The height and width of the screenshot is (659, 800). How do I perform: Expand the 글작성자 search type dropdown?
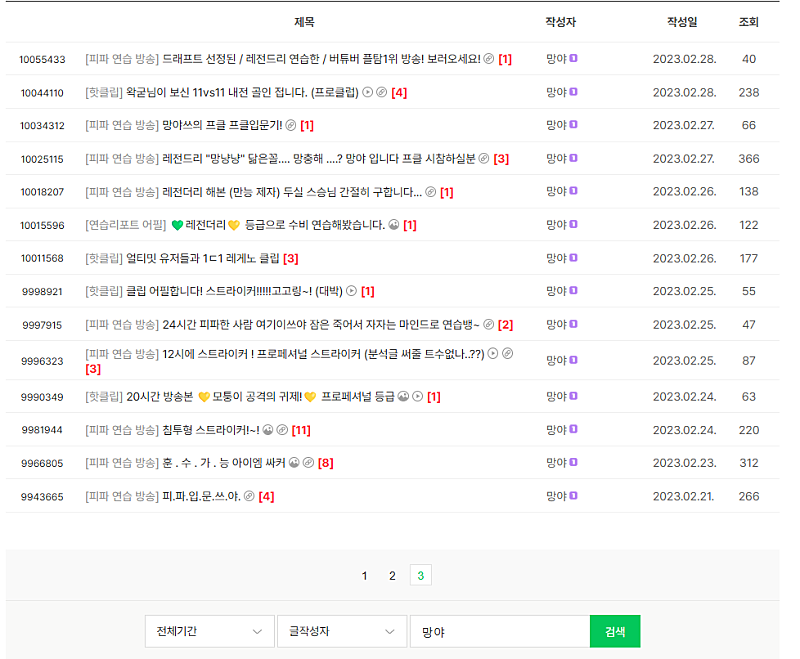pos(341,632)
